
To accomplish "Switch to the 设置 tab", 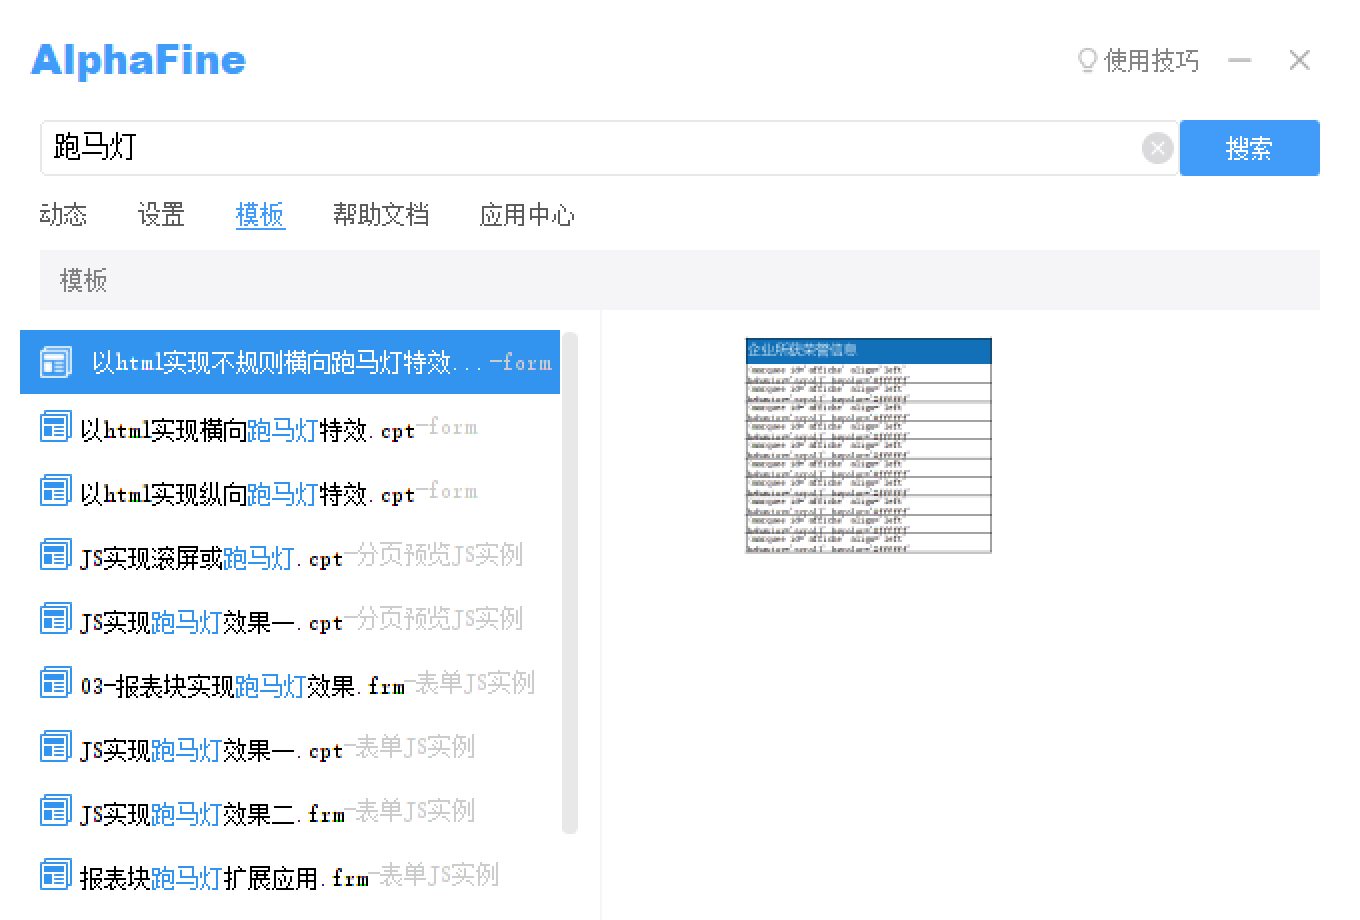I will [x=161, y=215].
